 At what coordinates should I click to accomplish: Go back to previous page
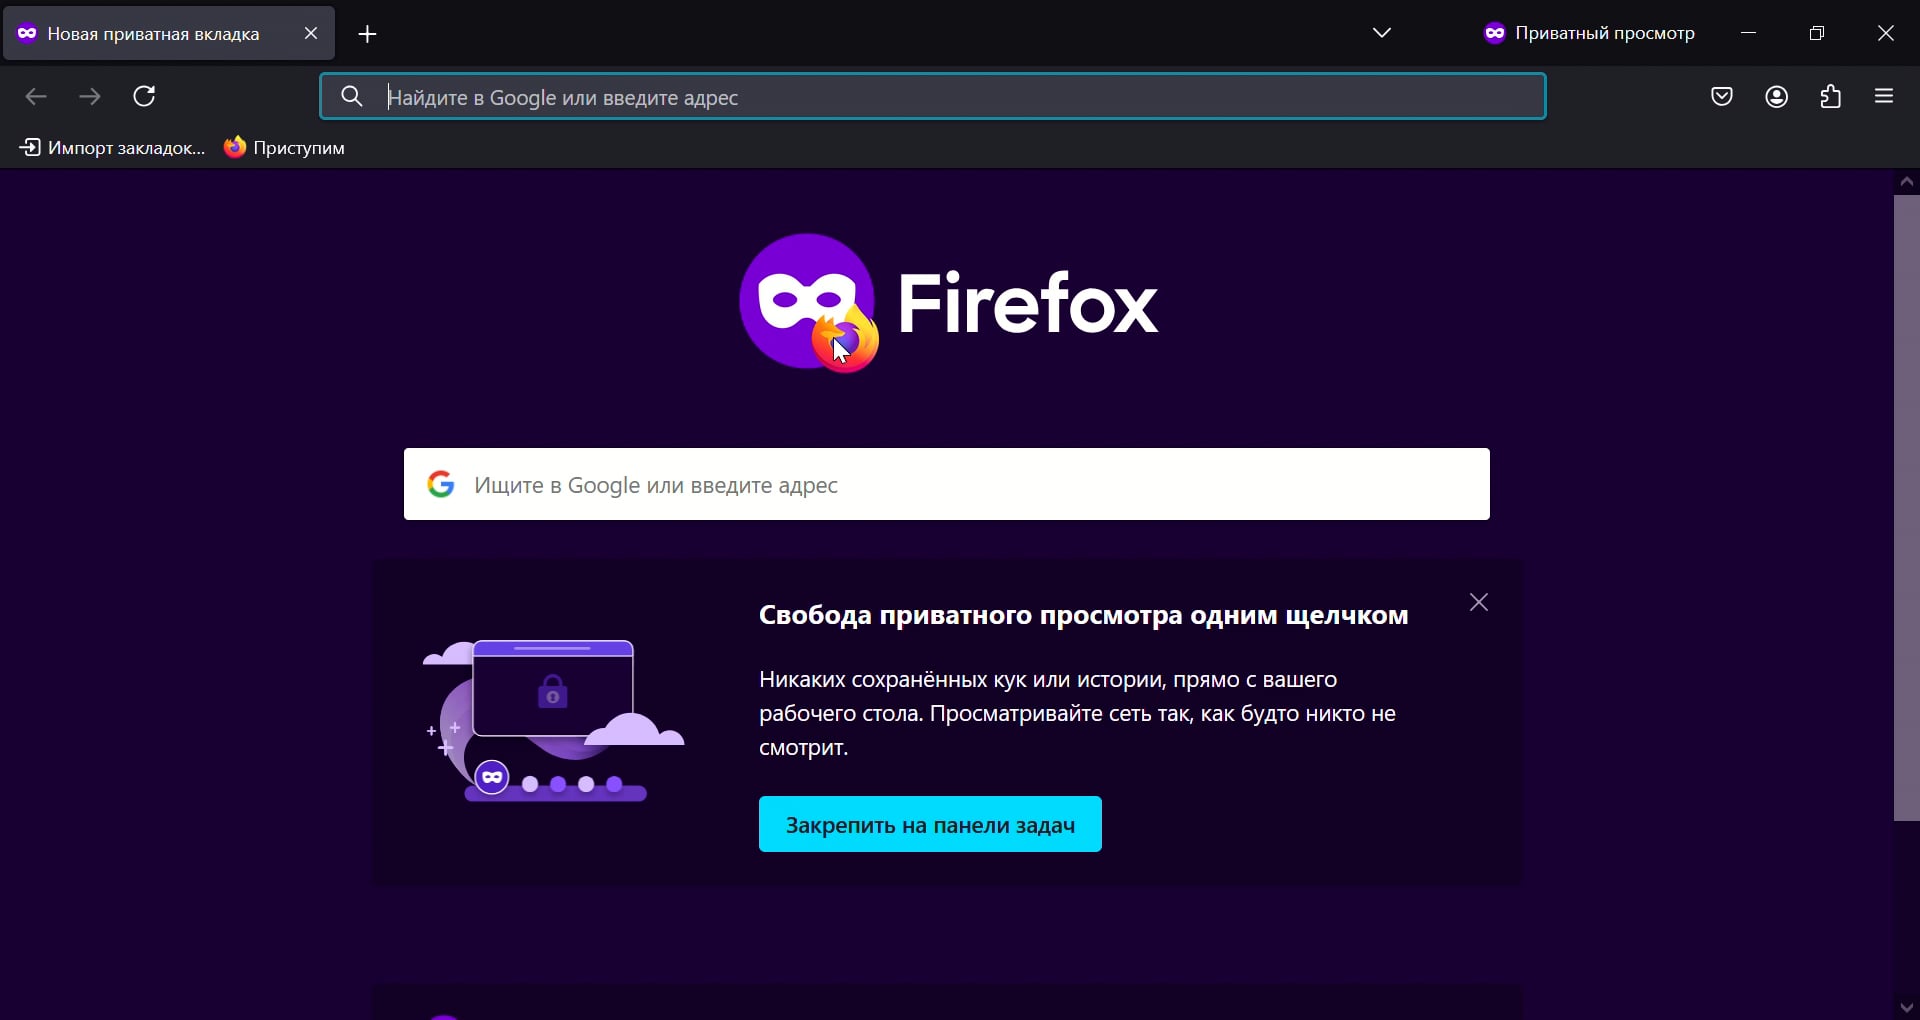(36, 96)
